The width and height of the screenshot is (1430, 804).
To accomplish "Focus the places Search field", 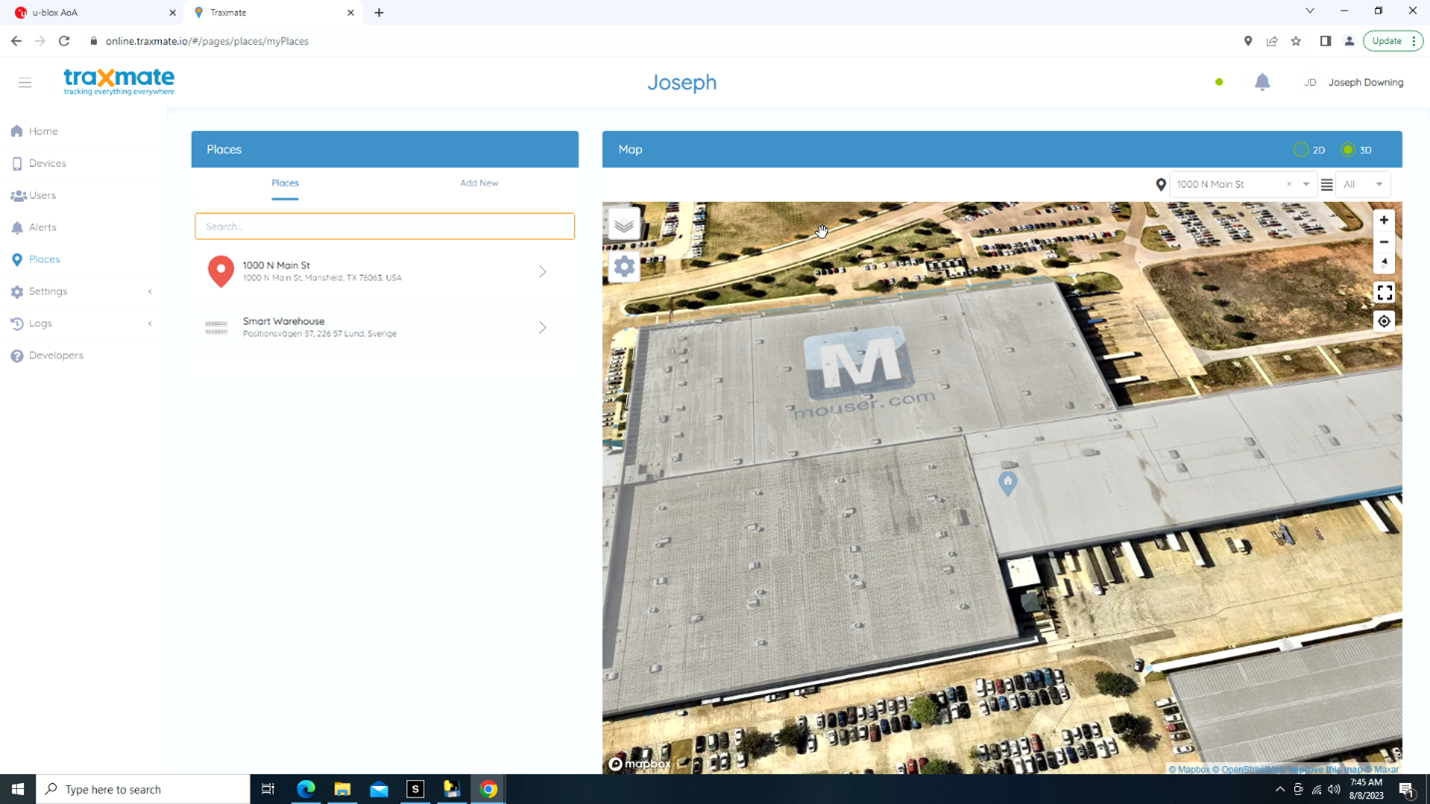I will [x=385, y=226].
